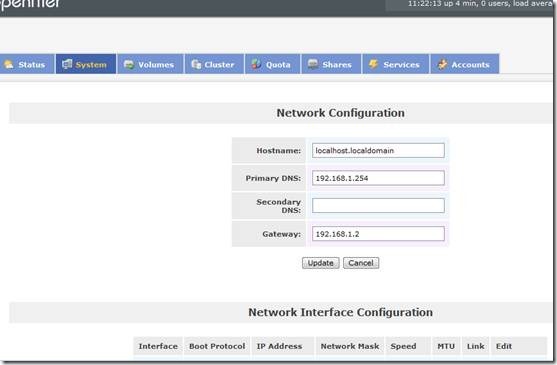Open the Status tab label
The height and width of the screenshot is (365, 557).
pos(32,65)
